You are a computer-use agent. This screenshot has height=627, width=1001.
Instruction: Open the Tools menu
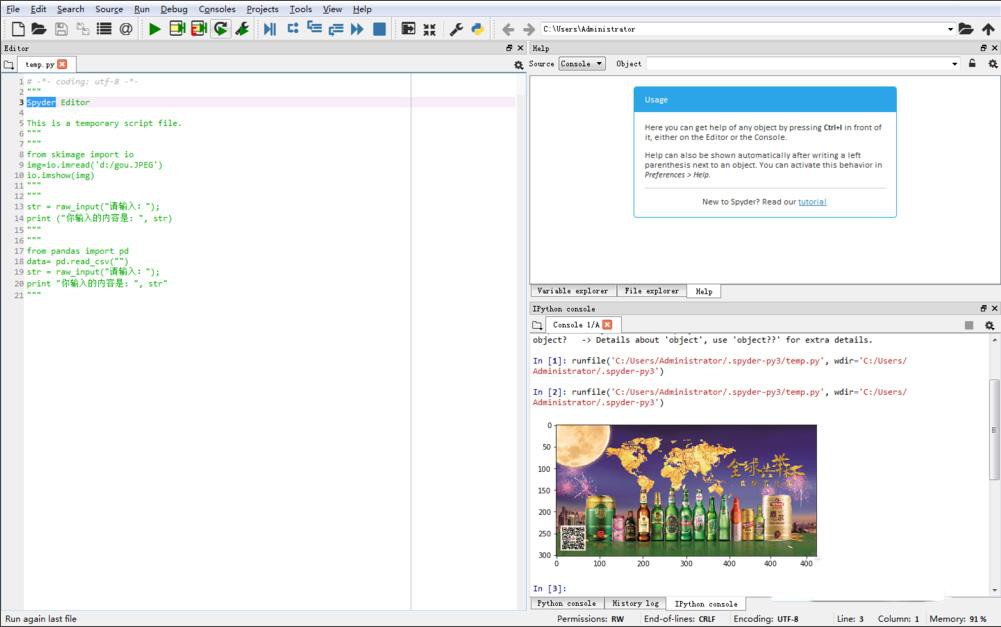coord(301,9)
